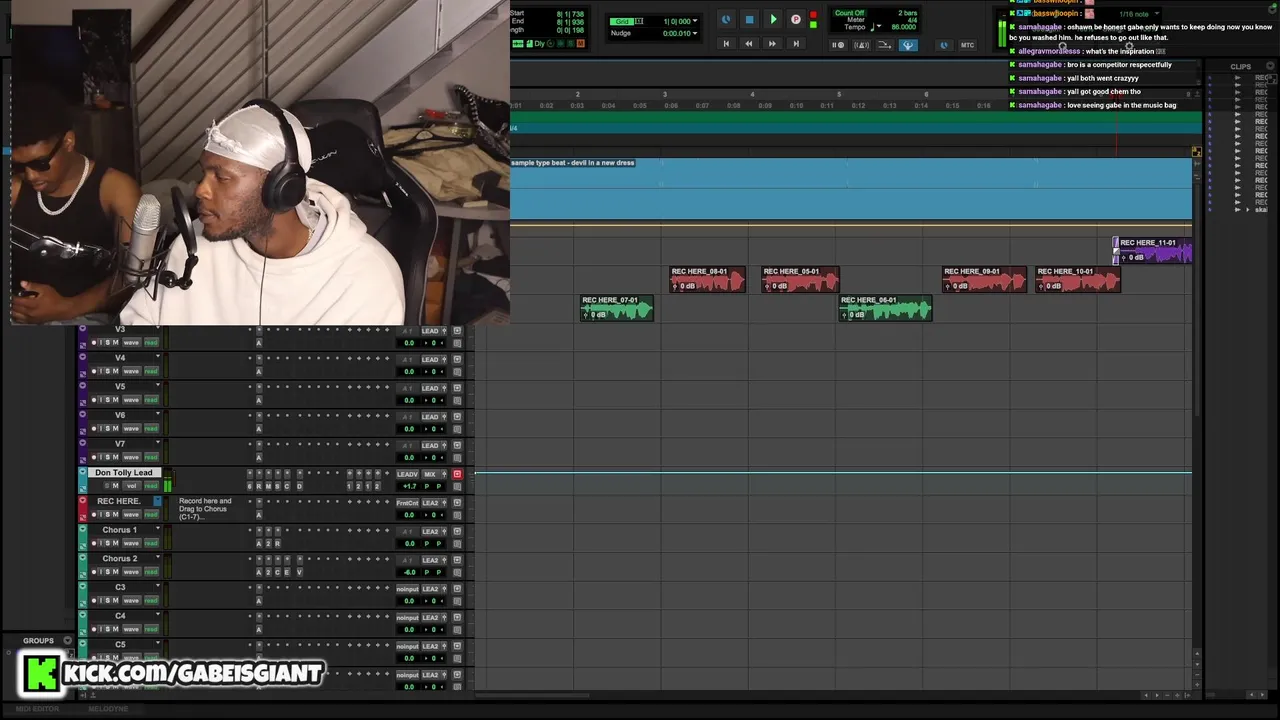The image size is (1280, 720).
Task: Toggle the QuickPunch P transport button
Action: (x=796, y=19)
